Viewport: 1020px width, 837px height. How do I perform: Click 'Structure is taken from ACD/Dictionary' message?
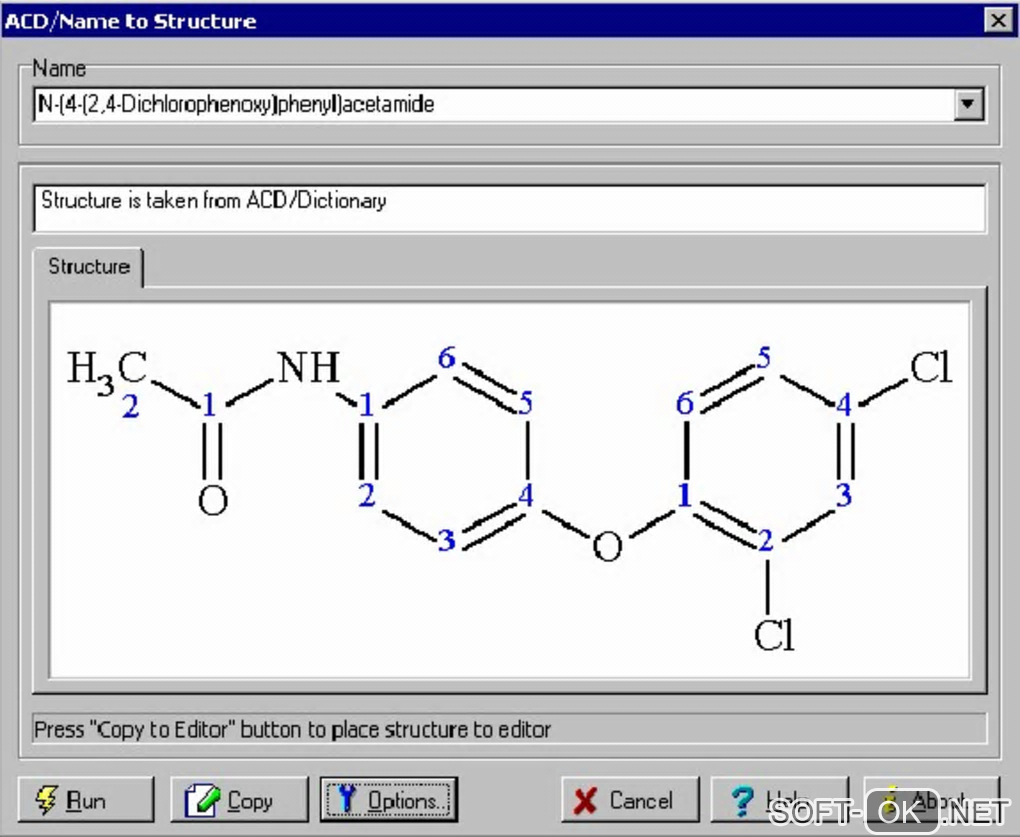[x=214, y=200]
